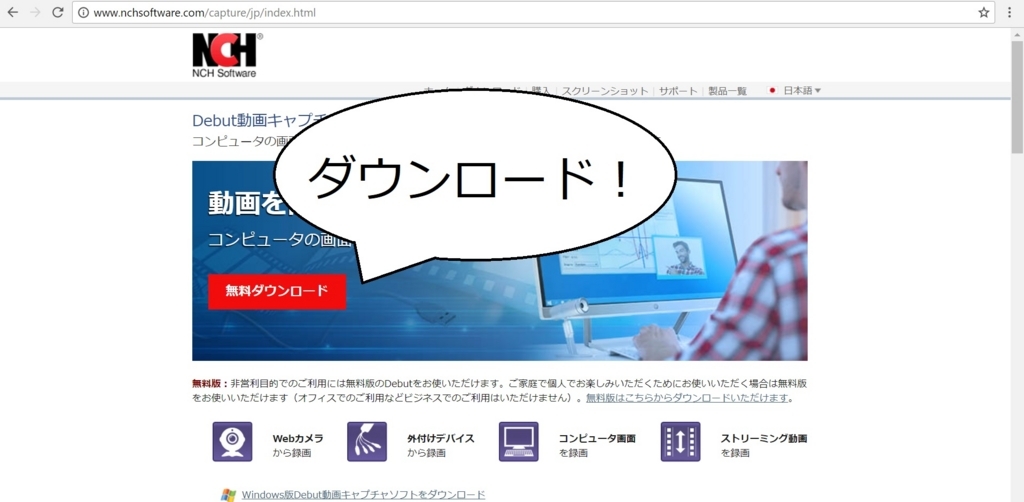
Task: Open the Chrome three-dot menu
Action: point(1010,12)
